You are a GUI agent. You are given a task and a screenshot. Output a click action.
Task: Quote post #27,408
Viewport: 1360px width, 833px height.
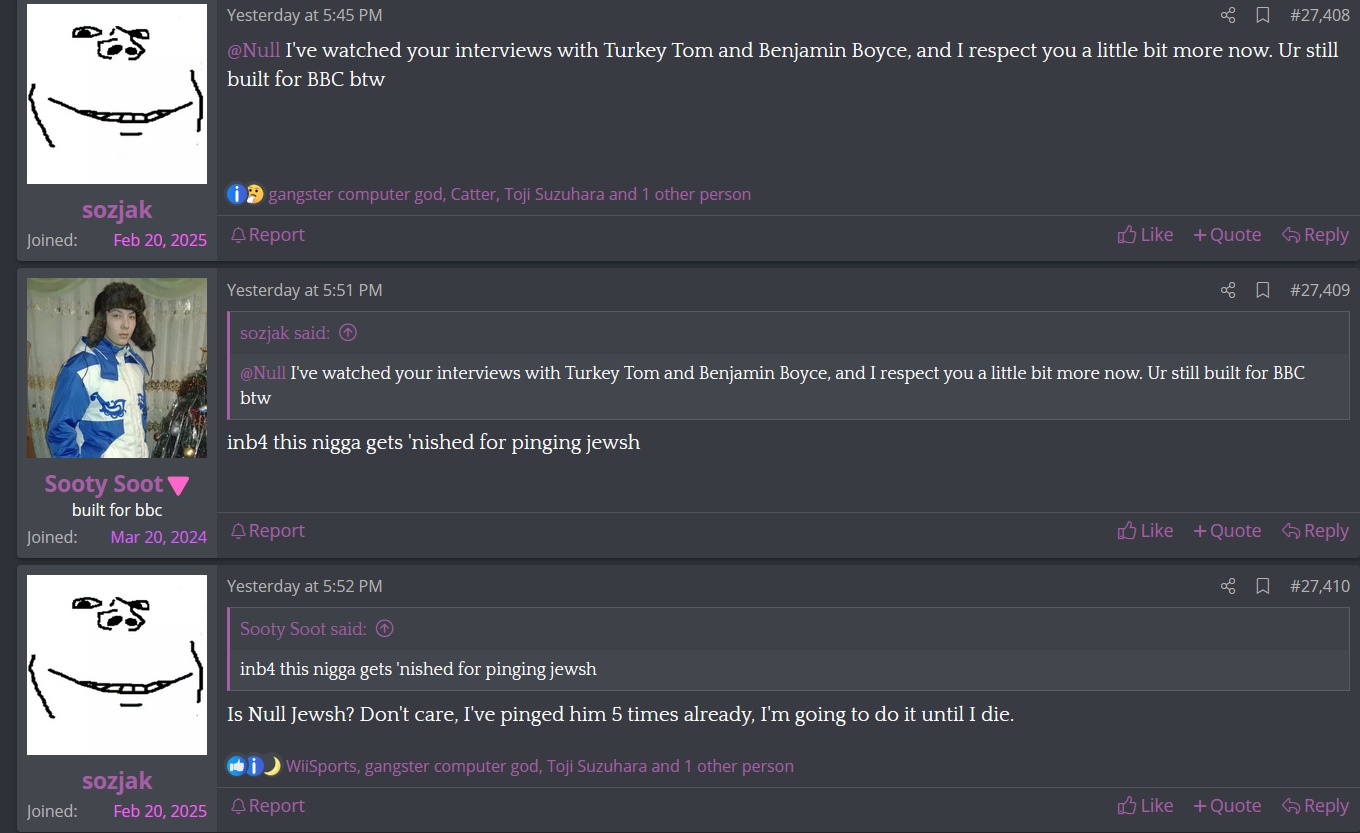(x=1227, y=235)
